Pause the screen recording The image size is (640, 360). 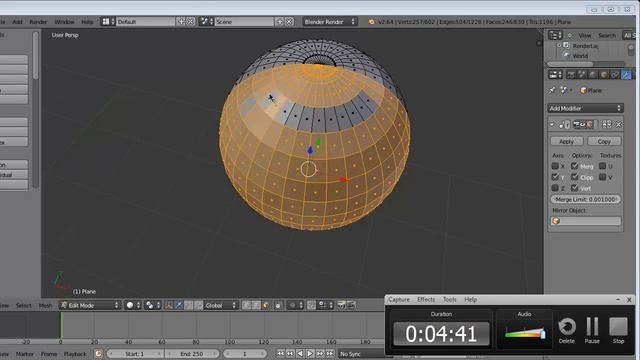point(592,330)
